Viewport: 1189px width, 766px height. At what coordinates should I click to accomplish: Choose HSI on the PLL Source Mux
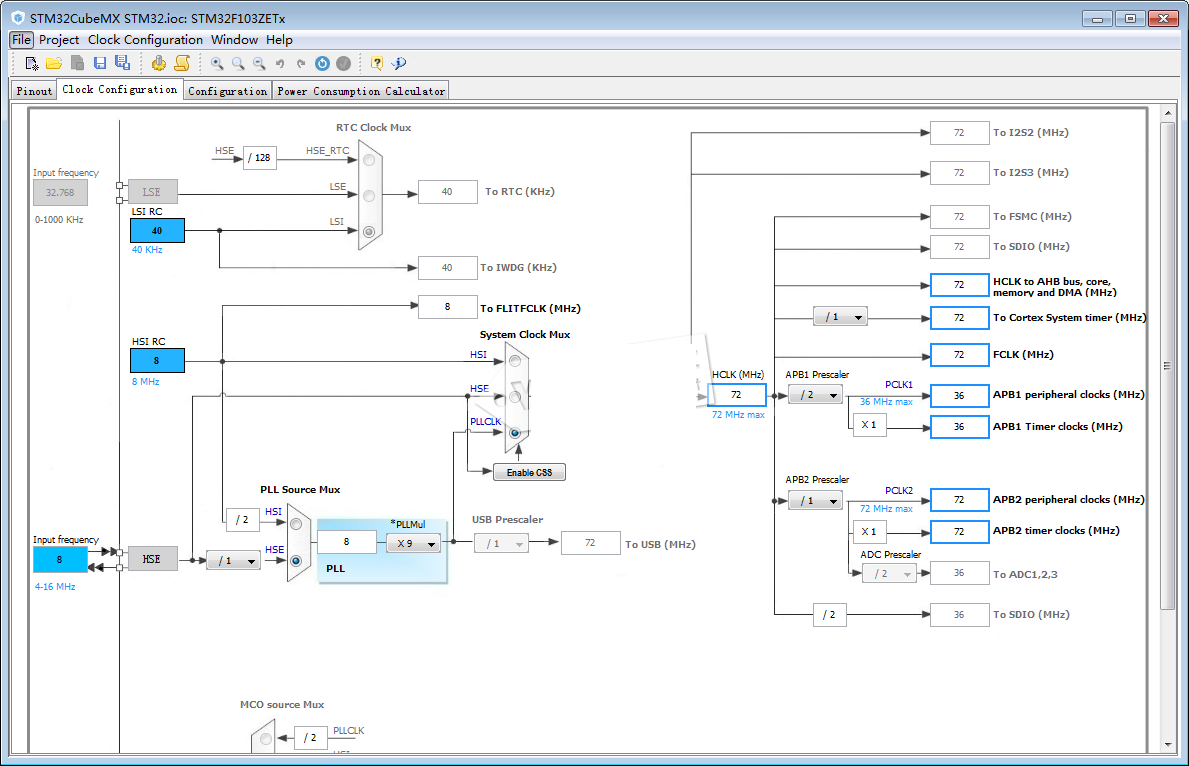(296, 524)
